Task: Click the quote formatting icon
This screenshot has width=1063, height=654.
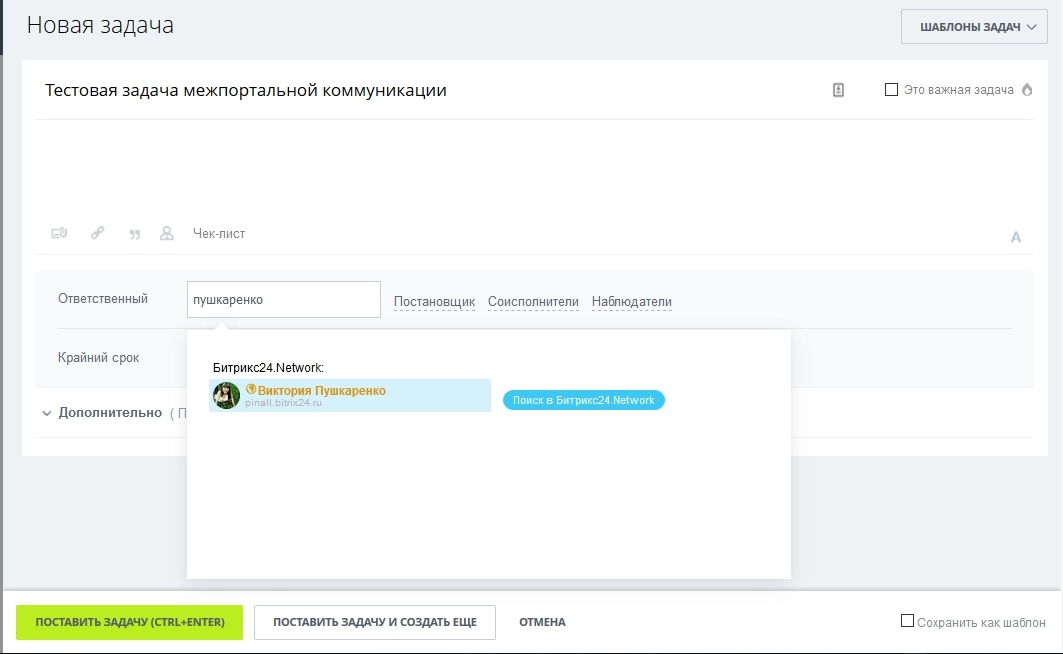Action: pos(134,233)
